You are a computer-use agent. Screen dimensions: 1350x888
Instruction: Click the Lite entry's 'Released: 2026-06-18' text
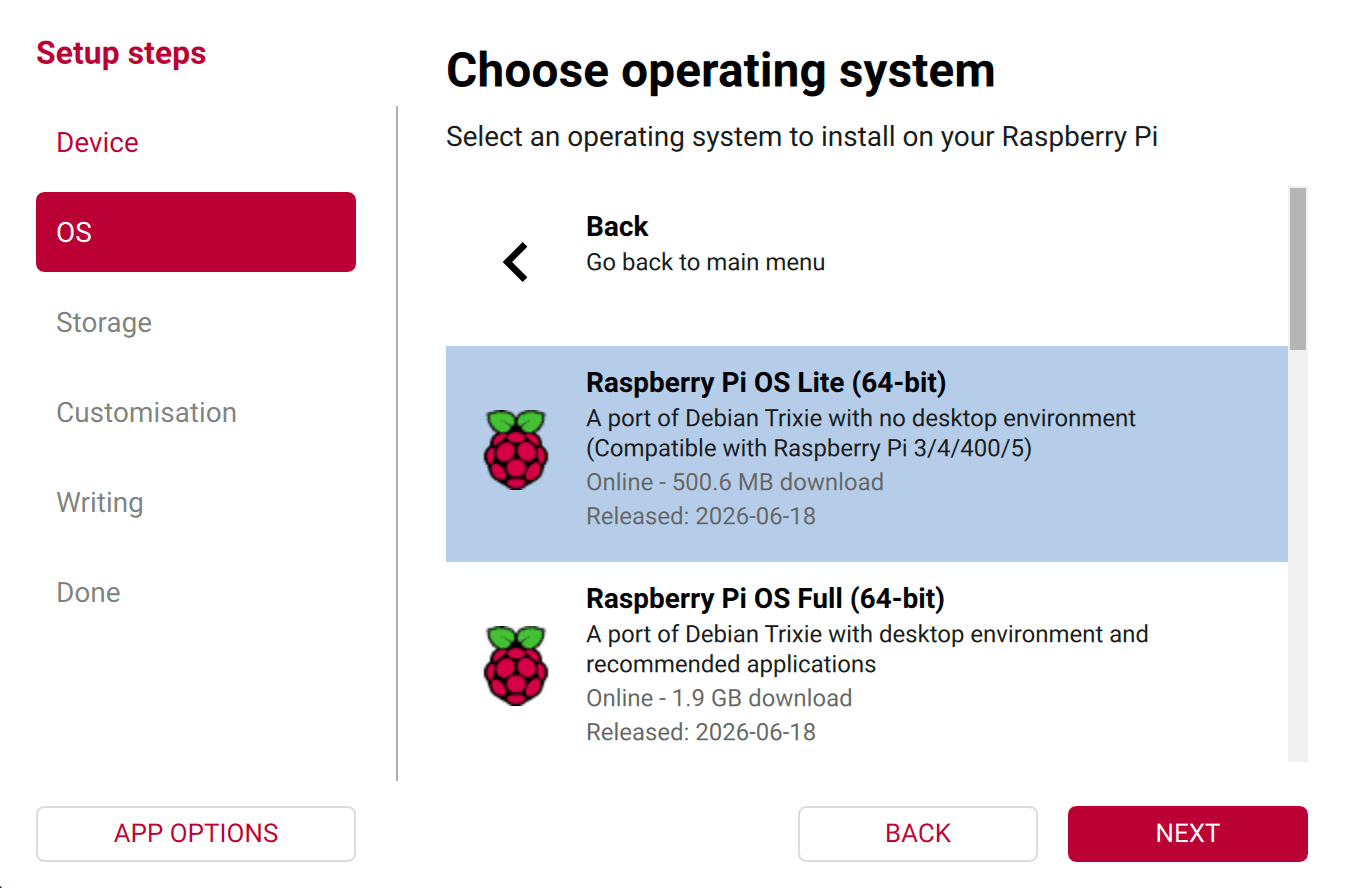[x=701, y=516]
